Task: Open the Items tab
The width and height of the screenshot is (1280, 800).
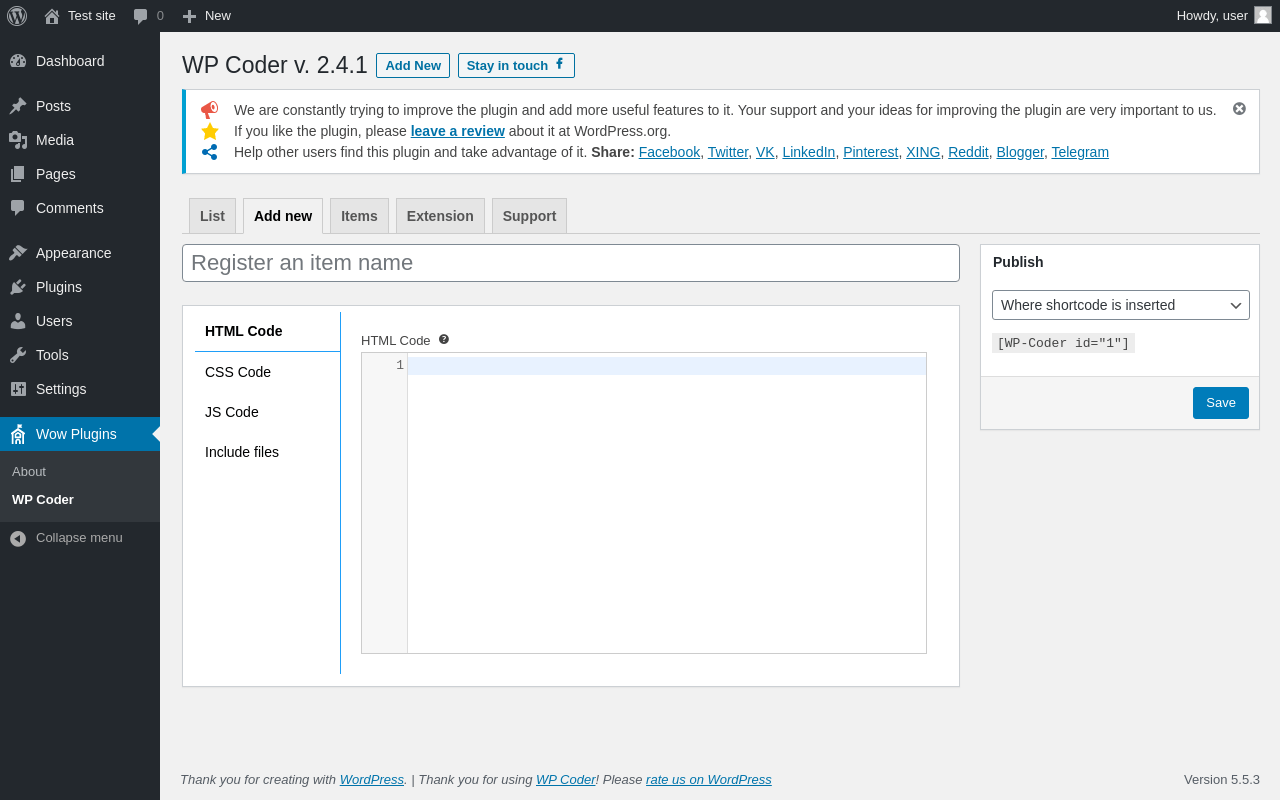Action: tap(359, 216)
